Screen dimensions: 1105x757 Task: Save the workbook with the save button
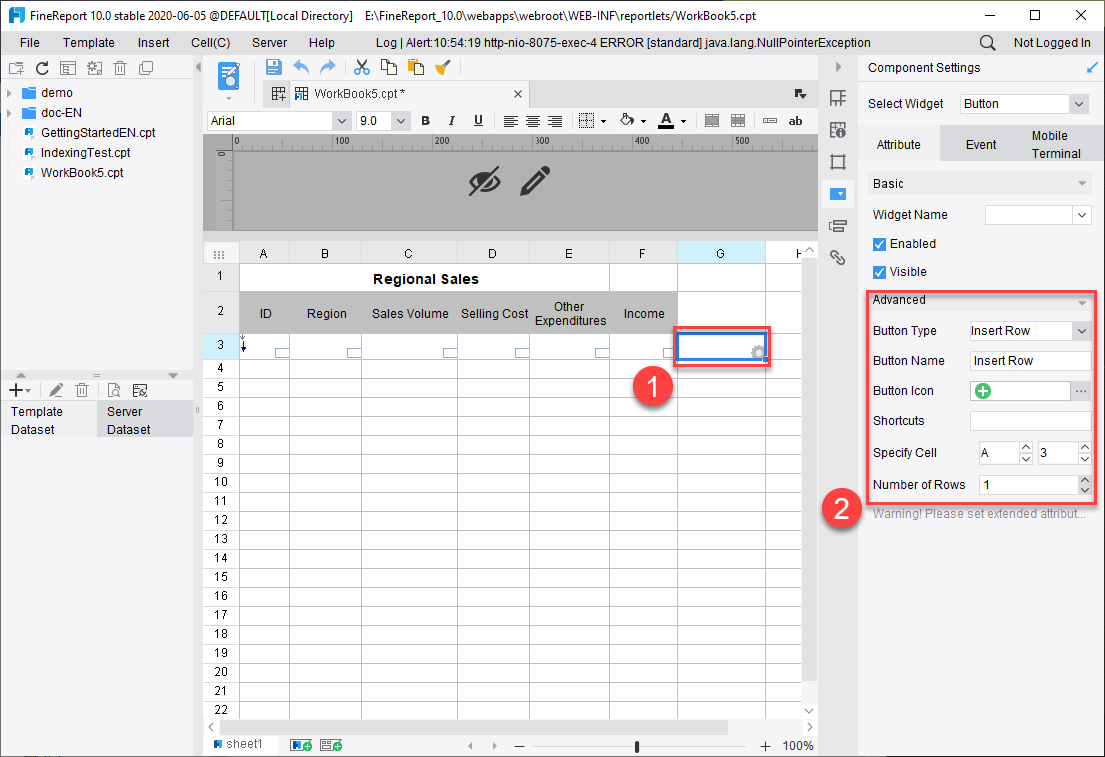(273, 66)
